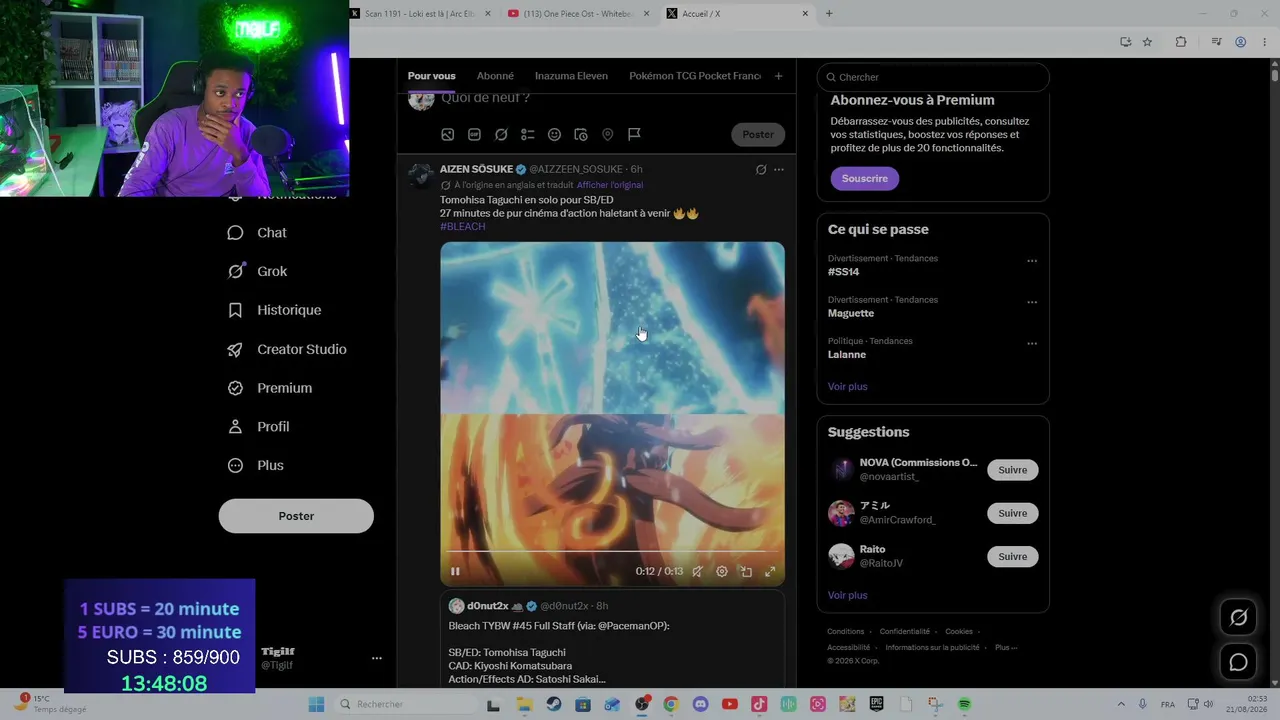The width and height of the screenshot is (1280, 720).
Task: Click the Grok icon in the post composer
Action: coord(501,135)
